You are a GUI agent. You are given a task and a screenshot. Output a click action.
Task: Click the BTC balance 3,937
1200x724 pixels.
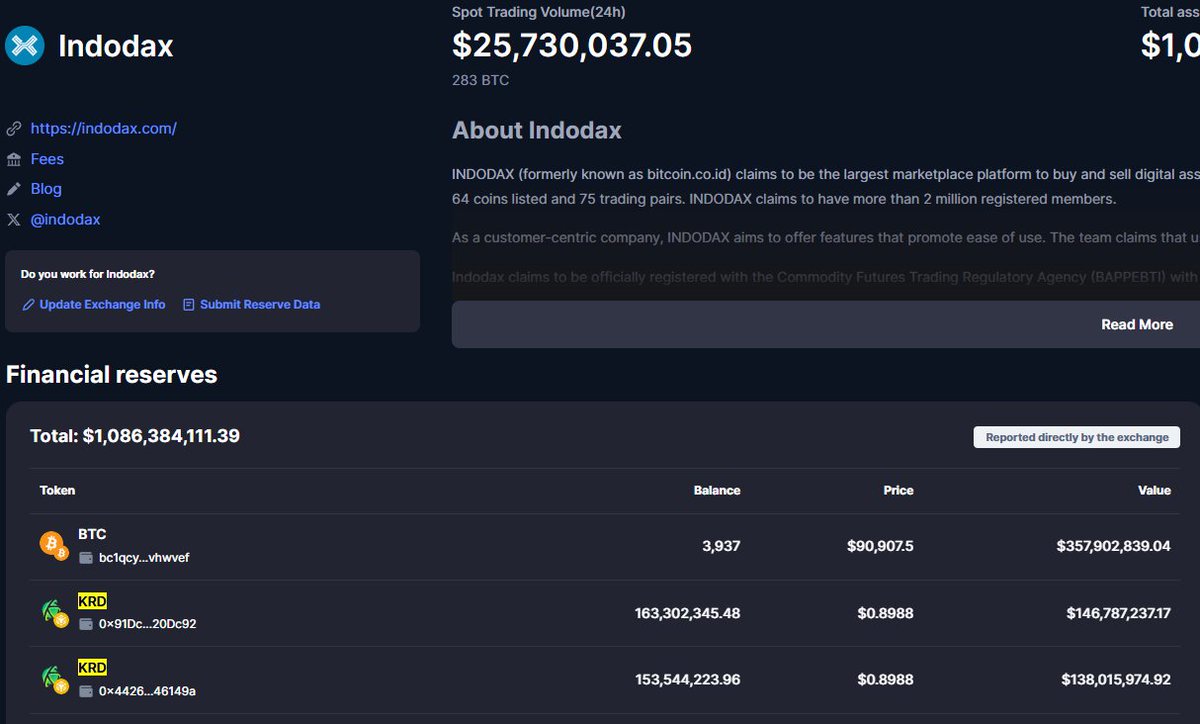coord(720,546)
